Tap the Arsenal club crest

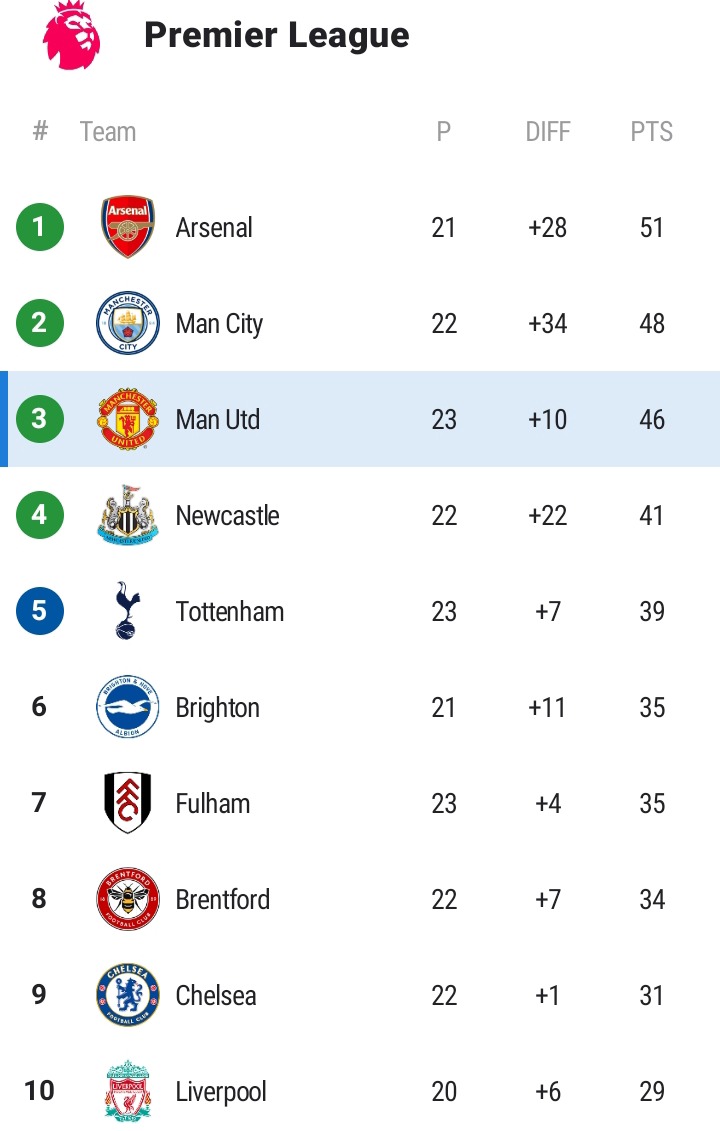128,227
